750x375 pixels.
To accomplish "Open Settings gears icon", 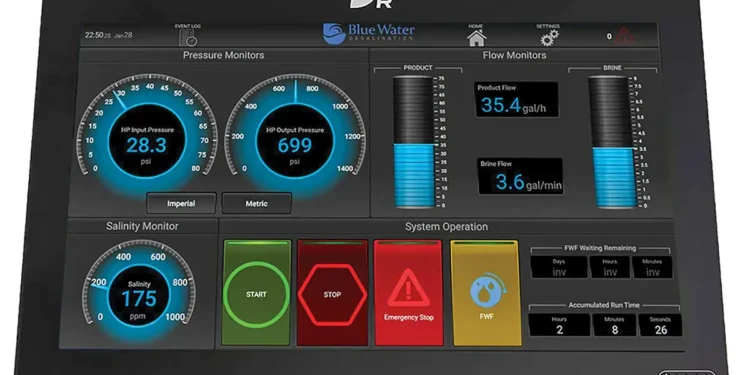I will coord(549,37).
